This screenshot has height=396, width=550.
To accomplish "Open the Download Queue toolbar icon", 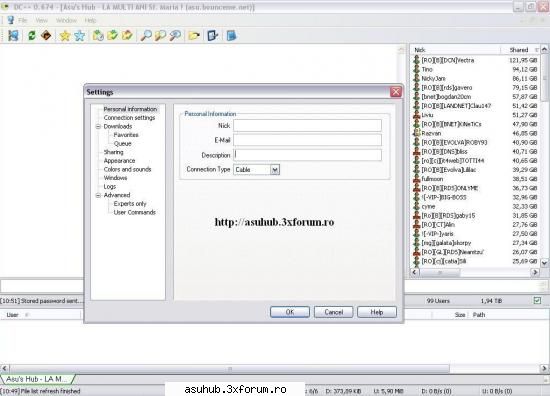I will (98, 35).
